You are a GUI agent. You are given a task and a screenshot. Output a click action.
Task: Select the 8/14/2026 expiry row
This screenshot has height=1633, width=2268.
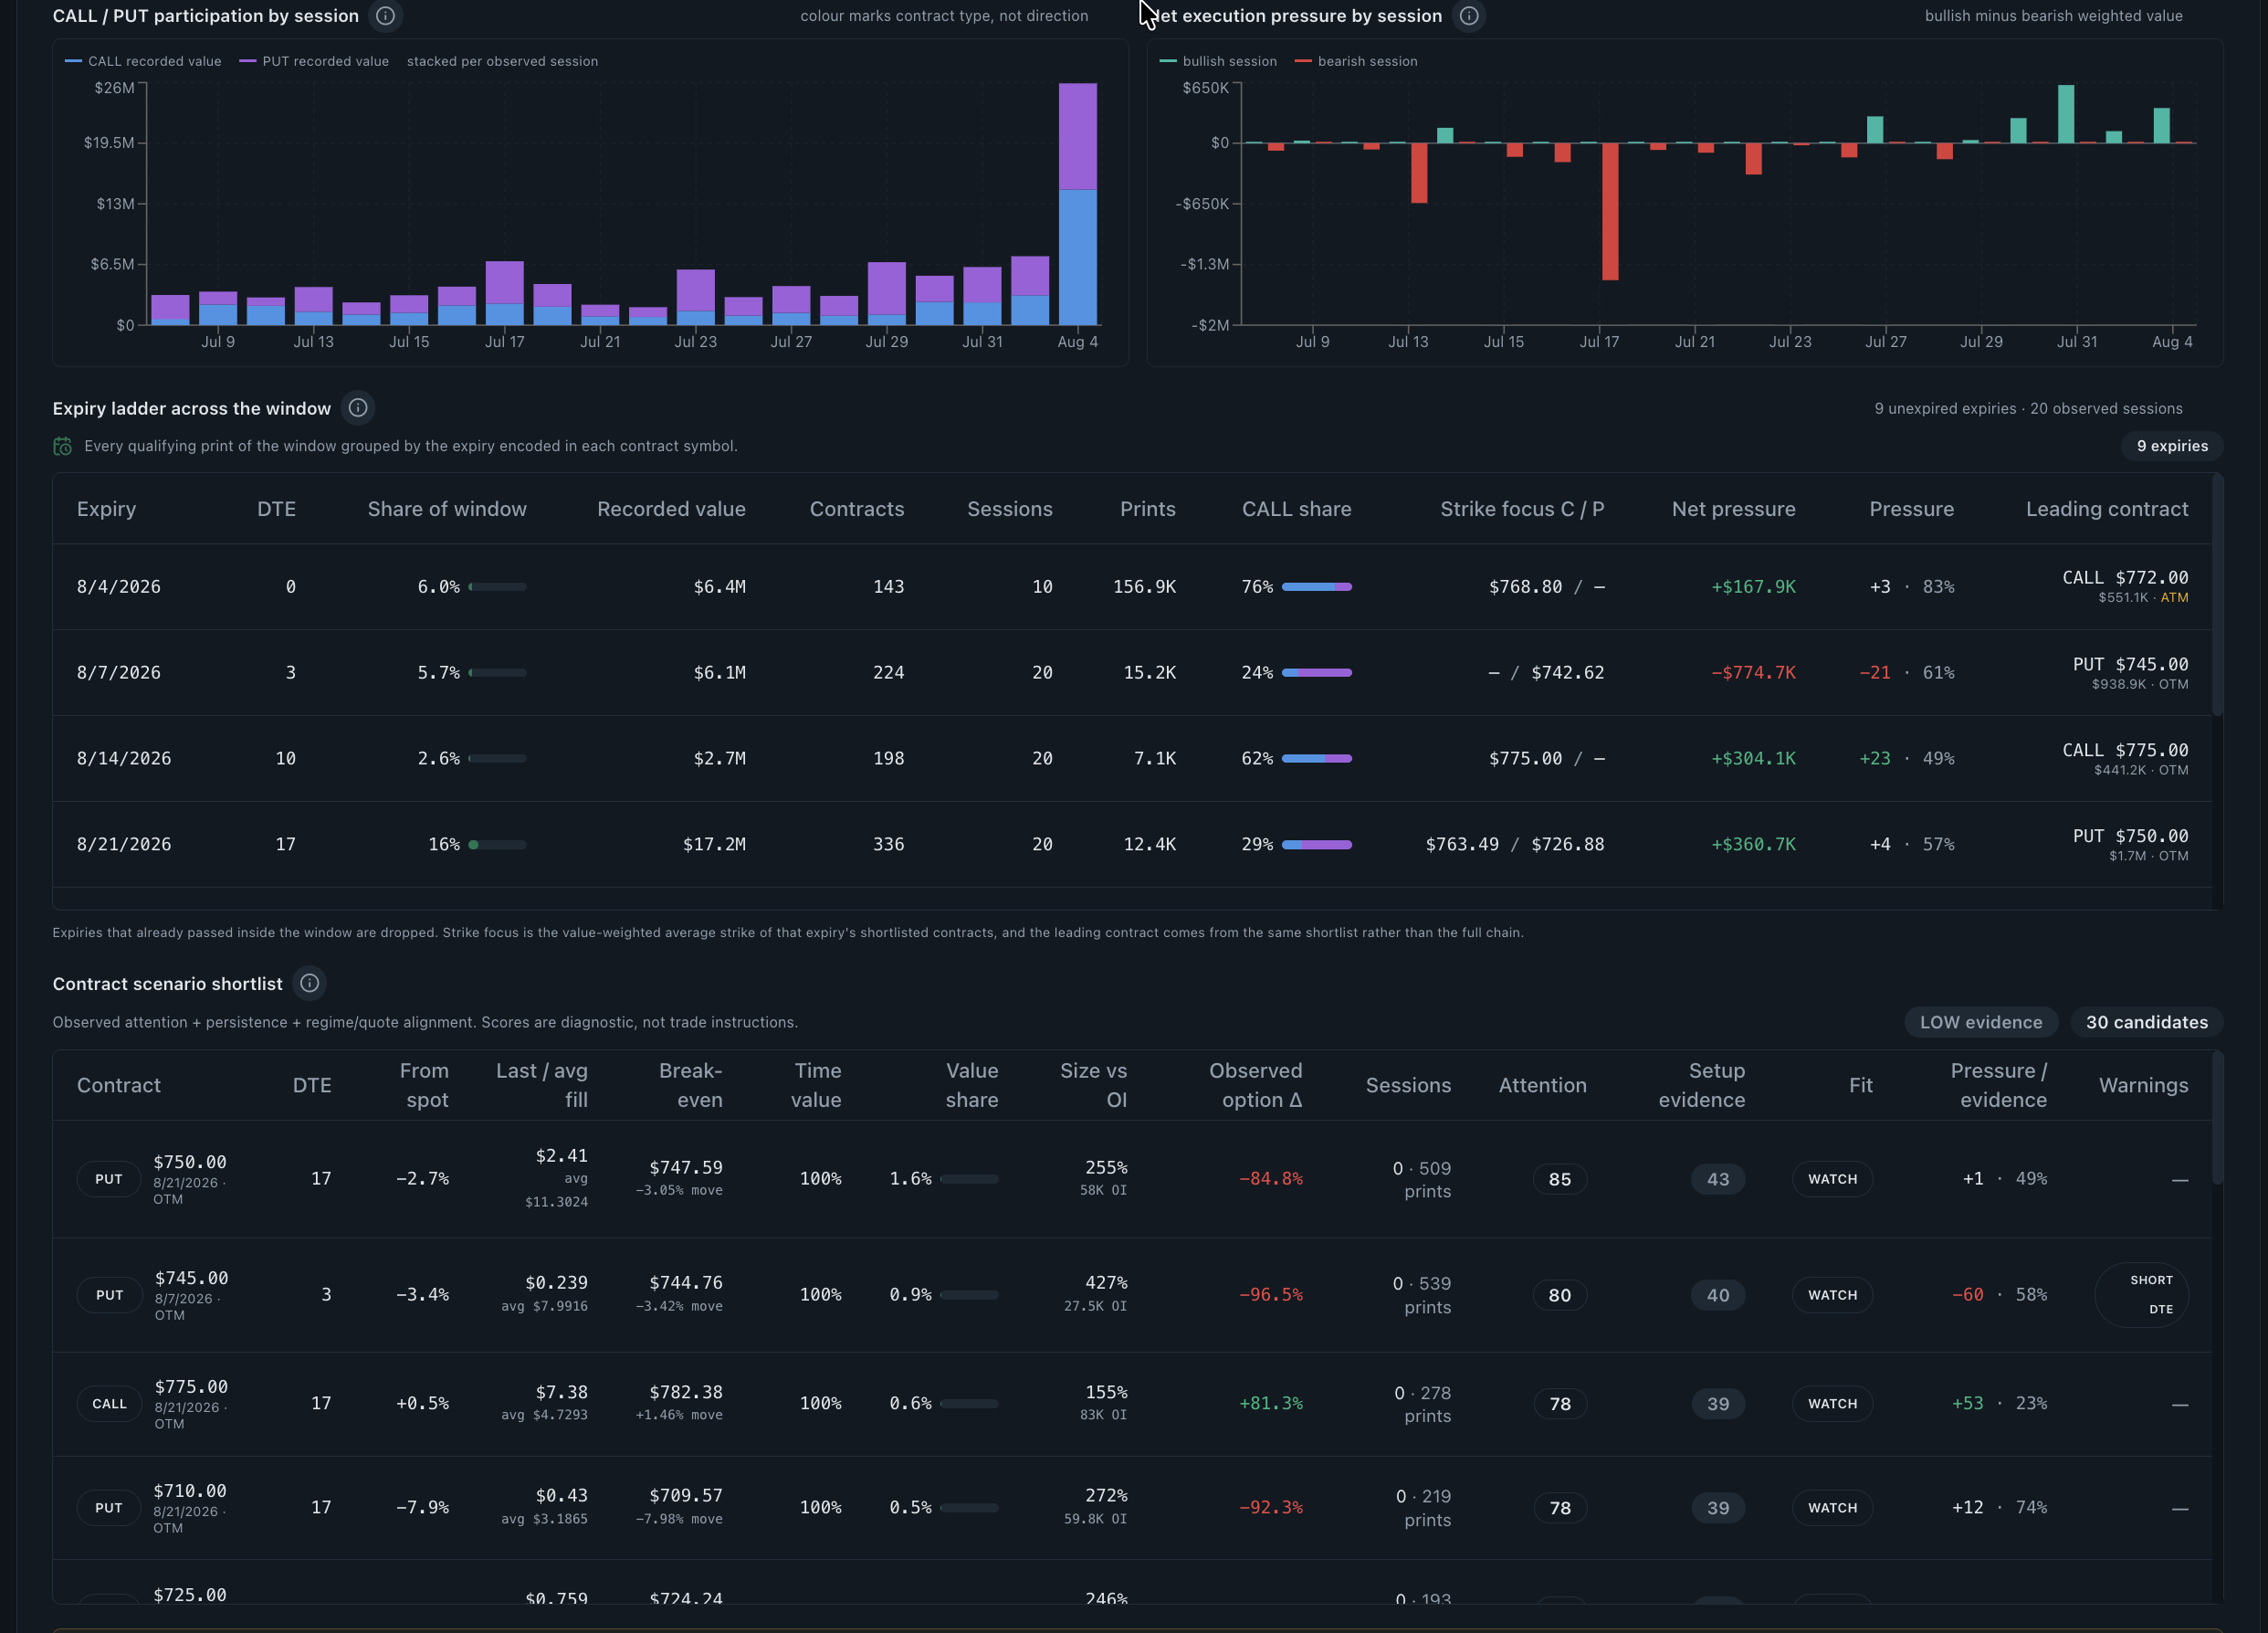pos(1132,759)
